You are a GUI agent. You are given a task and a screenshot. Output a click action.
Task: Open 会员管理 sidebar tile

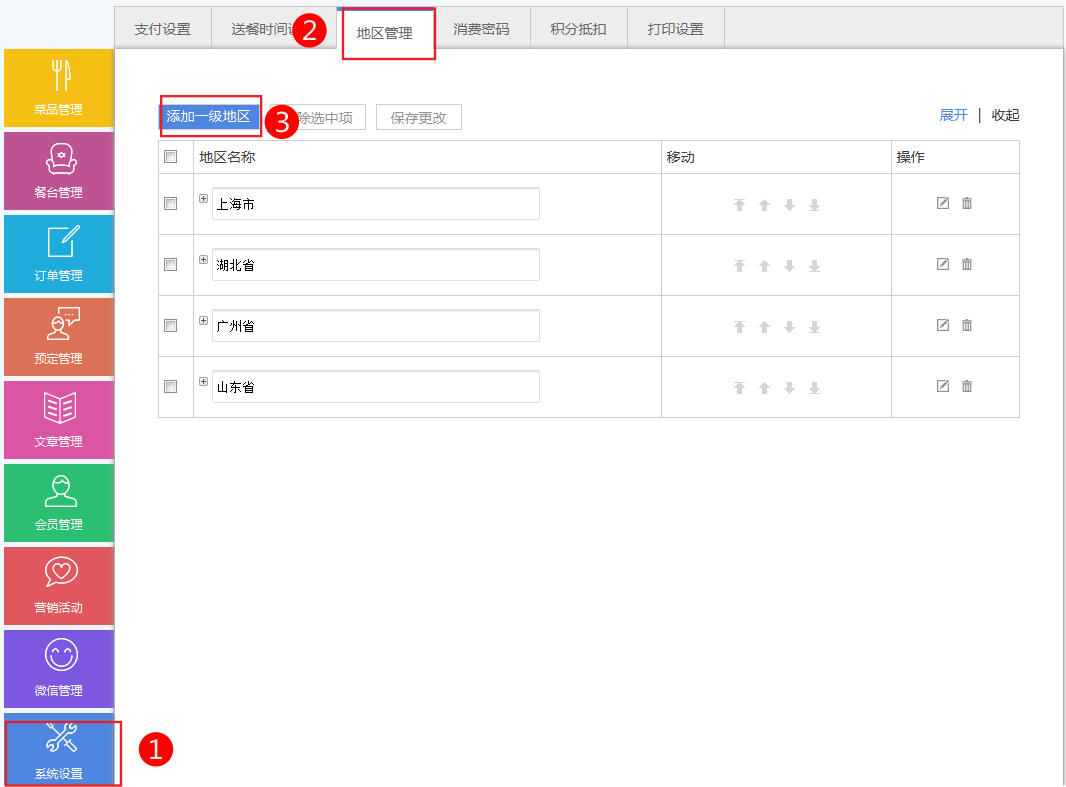(x=58, y=503)
